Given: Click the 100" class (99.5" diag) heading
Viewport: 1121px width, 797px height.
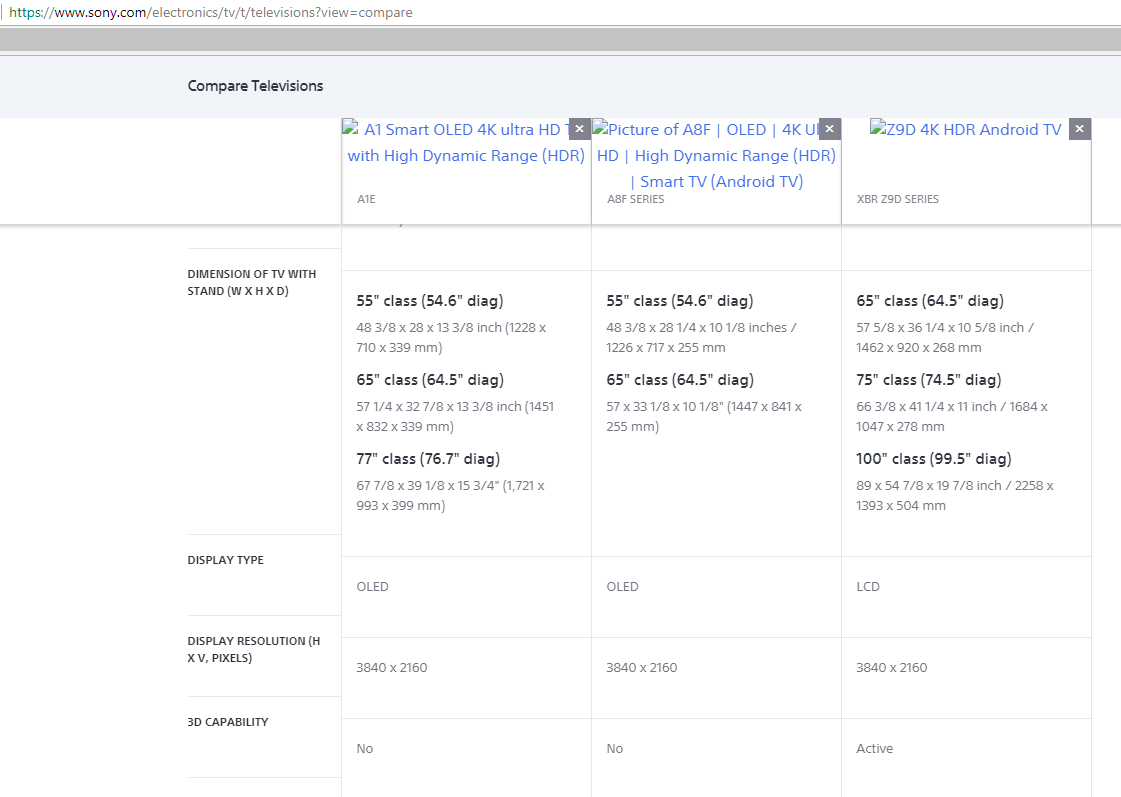Looking at the screenshot, I should coord(933,459).
